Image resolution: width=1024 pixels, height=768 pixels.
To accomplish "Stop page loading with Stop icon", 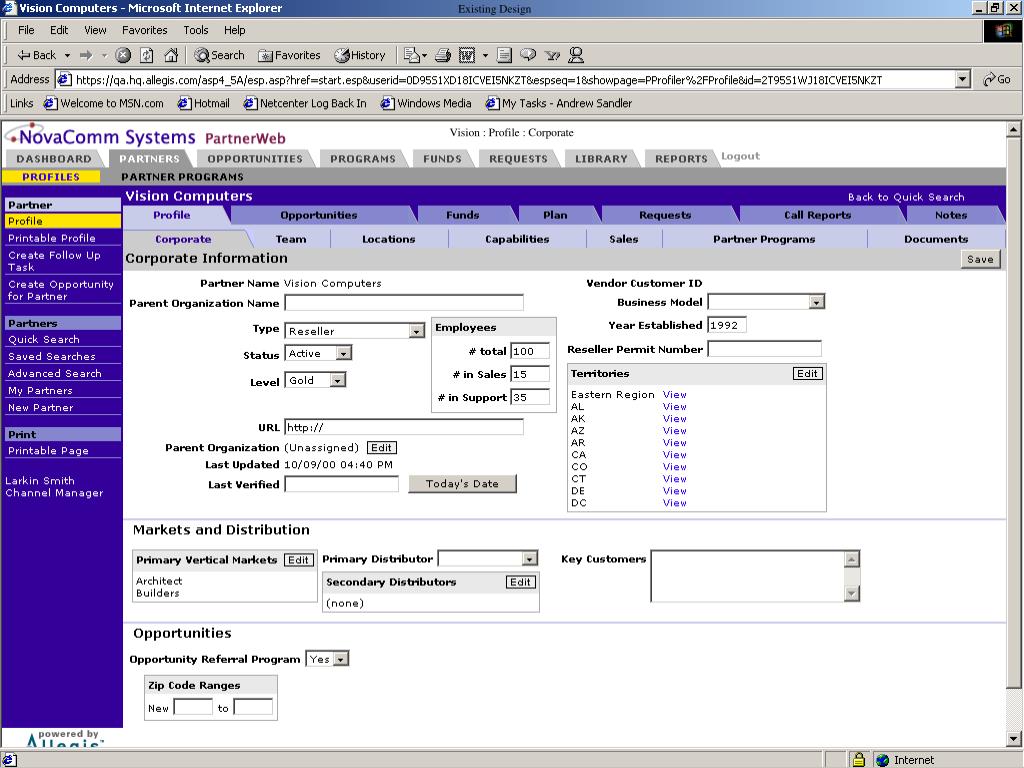I will (x=123, y=56).
